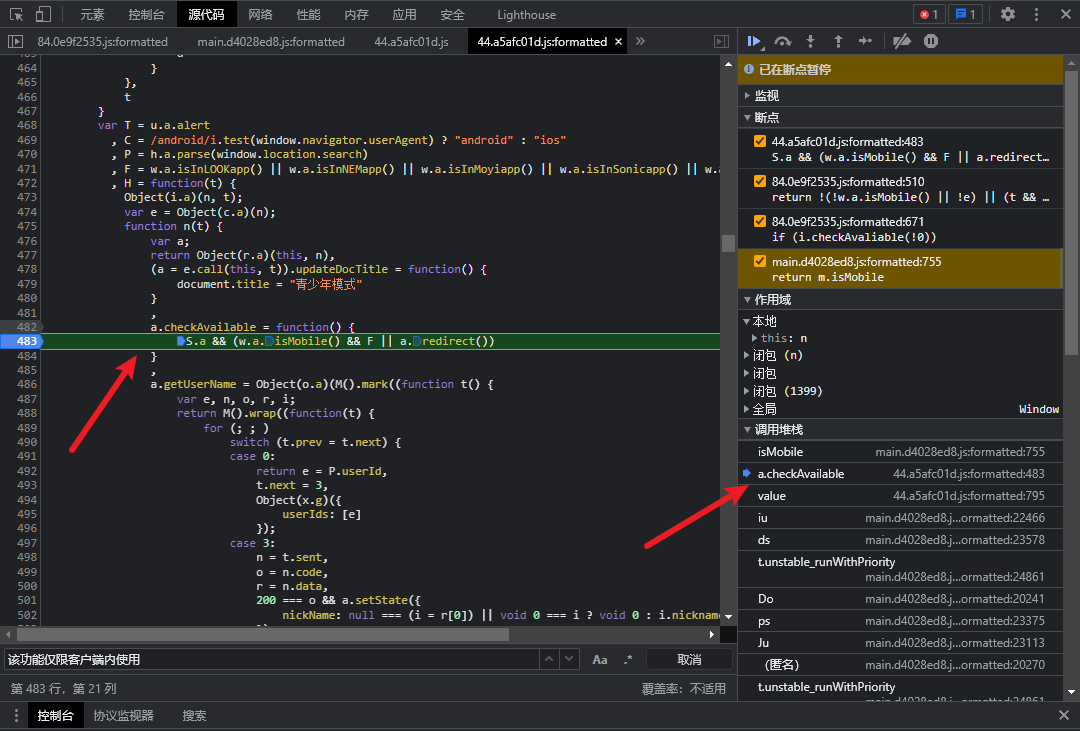Open the Lighthouse panel
The image size is (1080, 731).
point(526,14)
